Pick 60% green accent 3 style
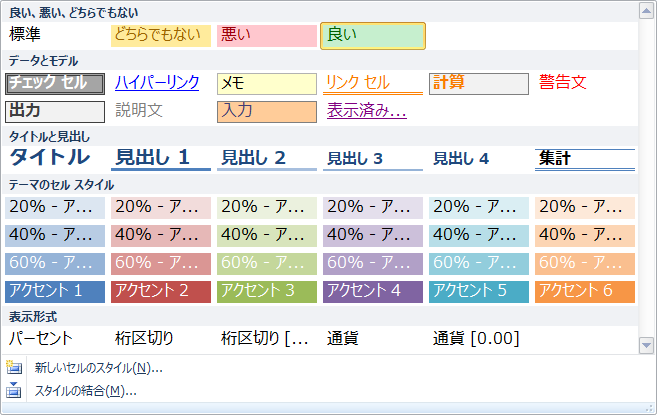This screenshot has height=415, width=657. [x=267, y=264]
